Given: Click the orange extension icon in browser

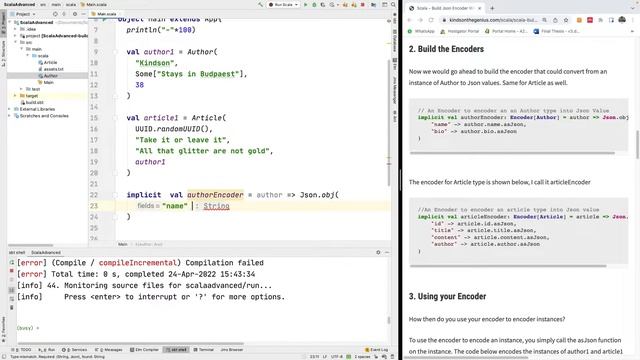Looking at the screenshot, I should pyautogui.click(x=579, y=20).
